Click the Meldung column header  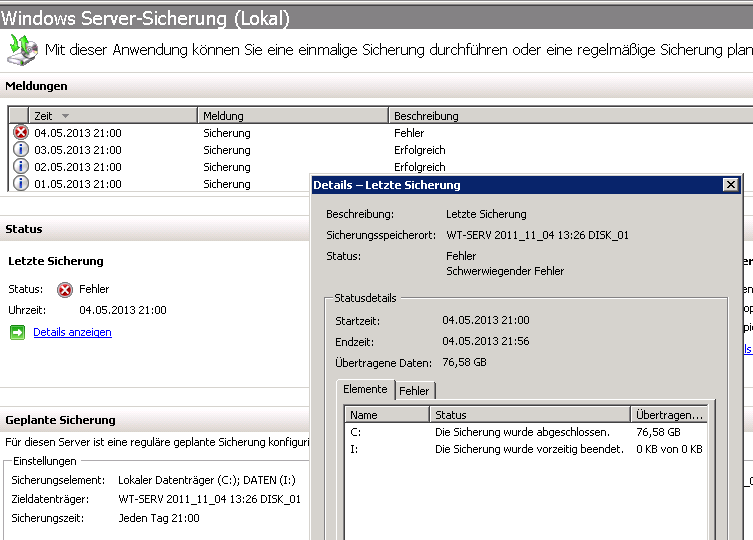click(293, 116)
